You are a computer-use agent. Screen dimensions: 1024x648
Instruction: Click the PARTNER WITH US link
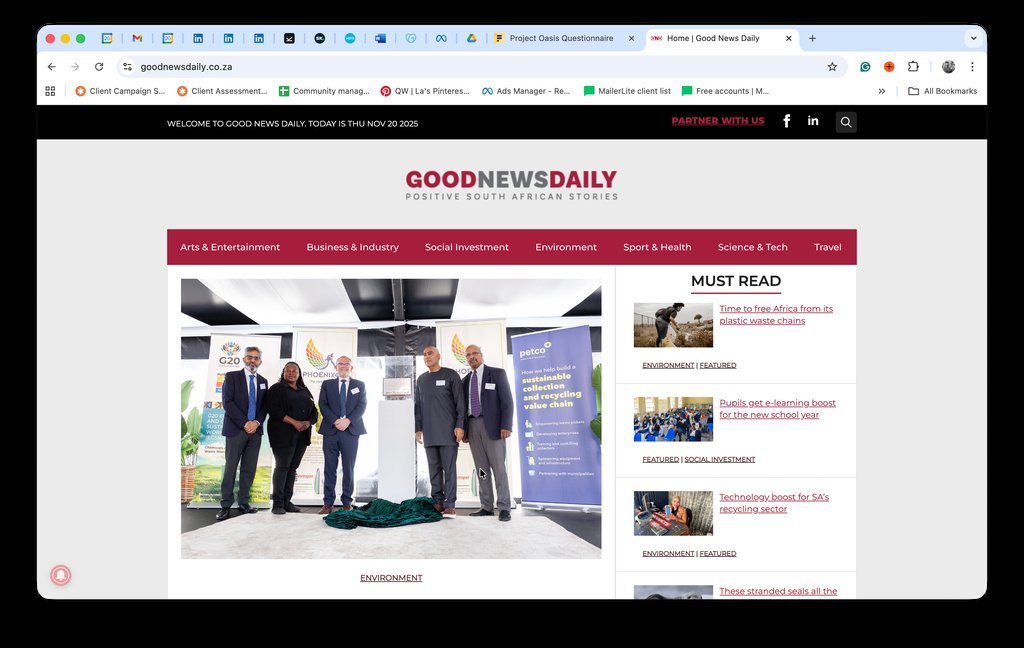[x=718, y=121]
